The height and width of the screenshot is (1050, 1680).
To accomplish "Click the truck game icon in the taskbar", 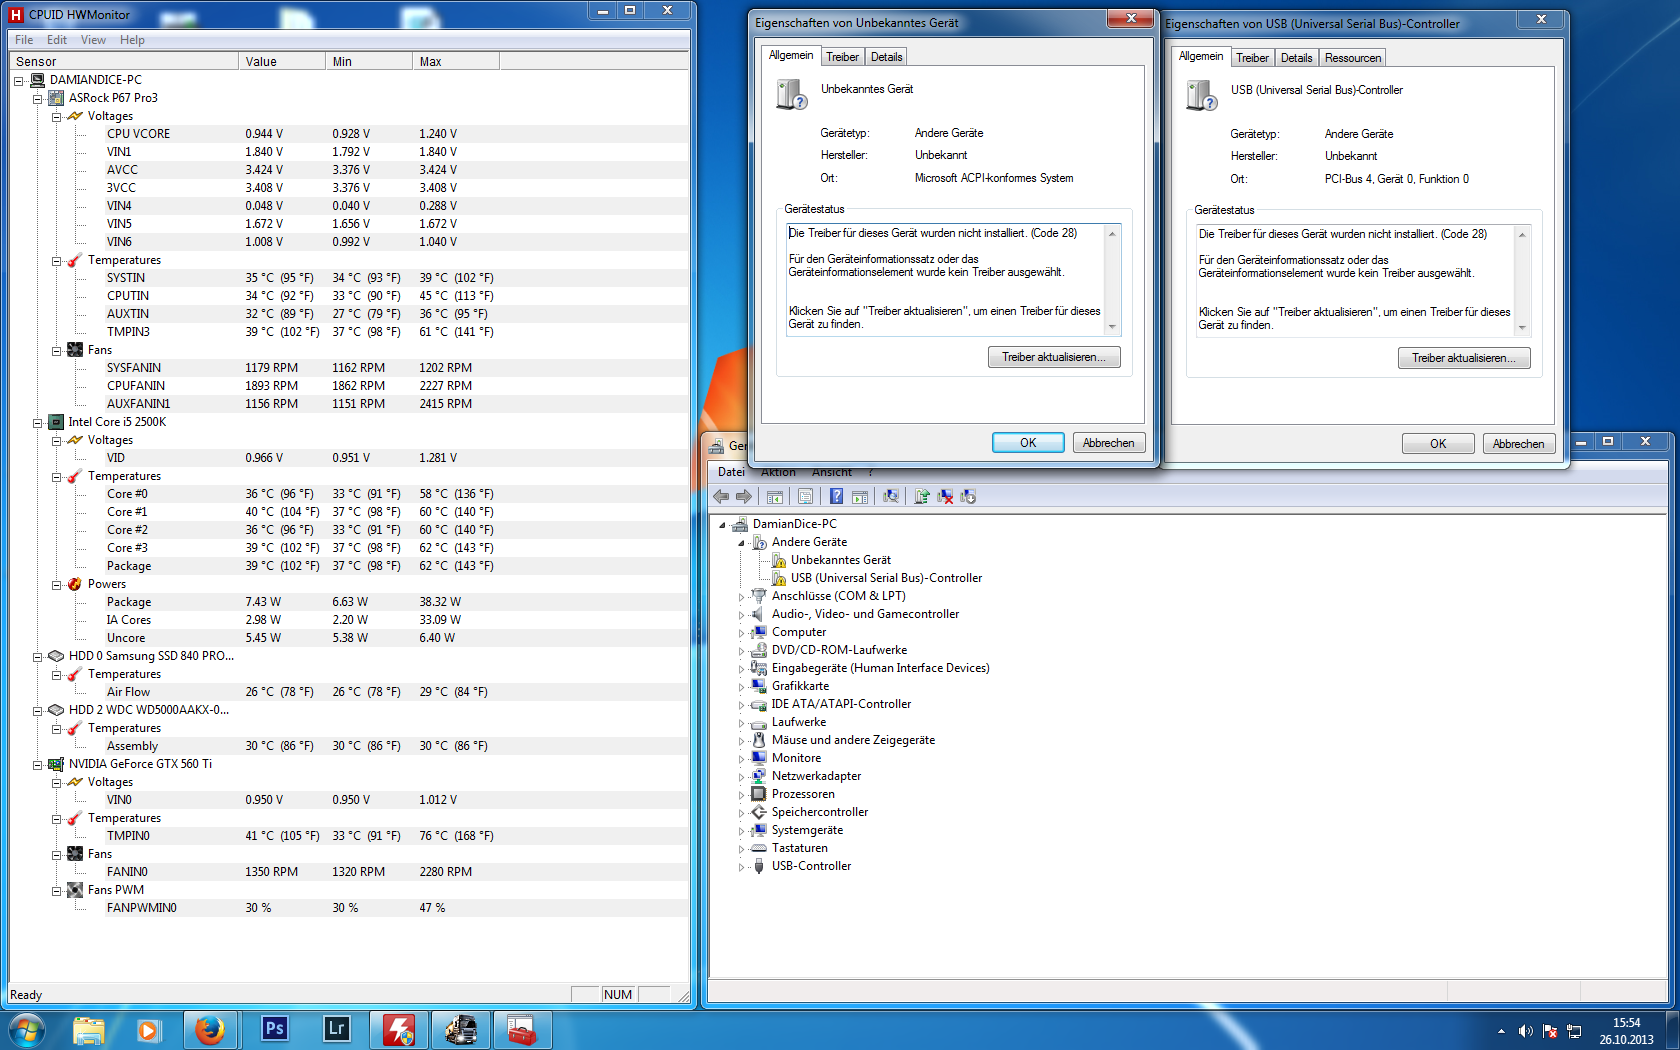I will [460, 1029].
